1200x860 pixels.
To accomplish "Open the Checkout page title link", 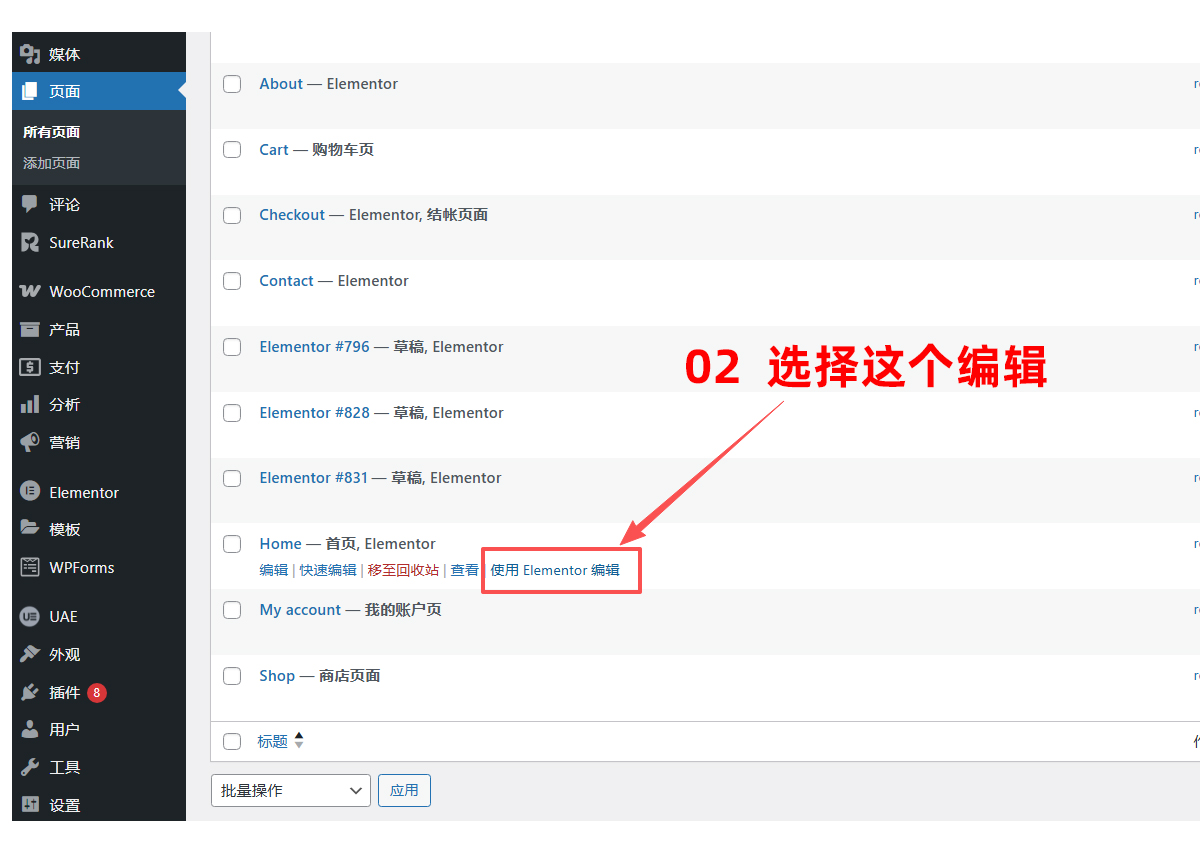I will [292, 215].
